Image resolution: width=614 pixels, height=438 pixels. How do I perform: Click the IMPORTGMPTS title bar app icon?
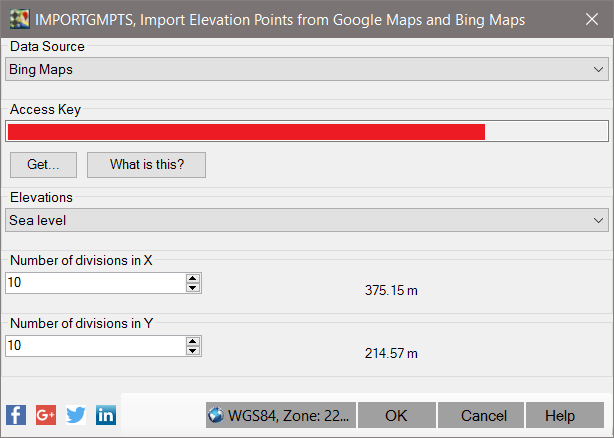pyautogui.click(x=19, y=19)
